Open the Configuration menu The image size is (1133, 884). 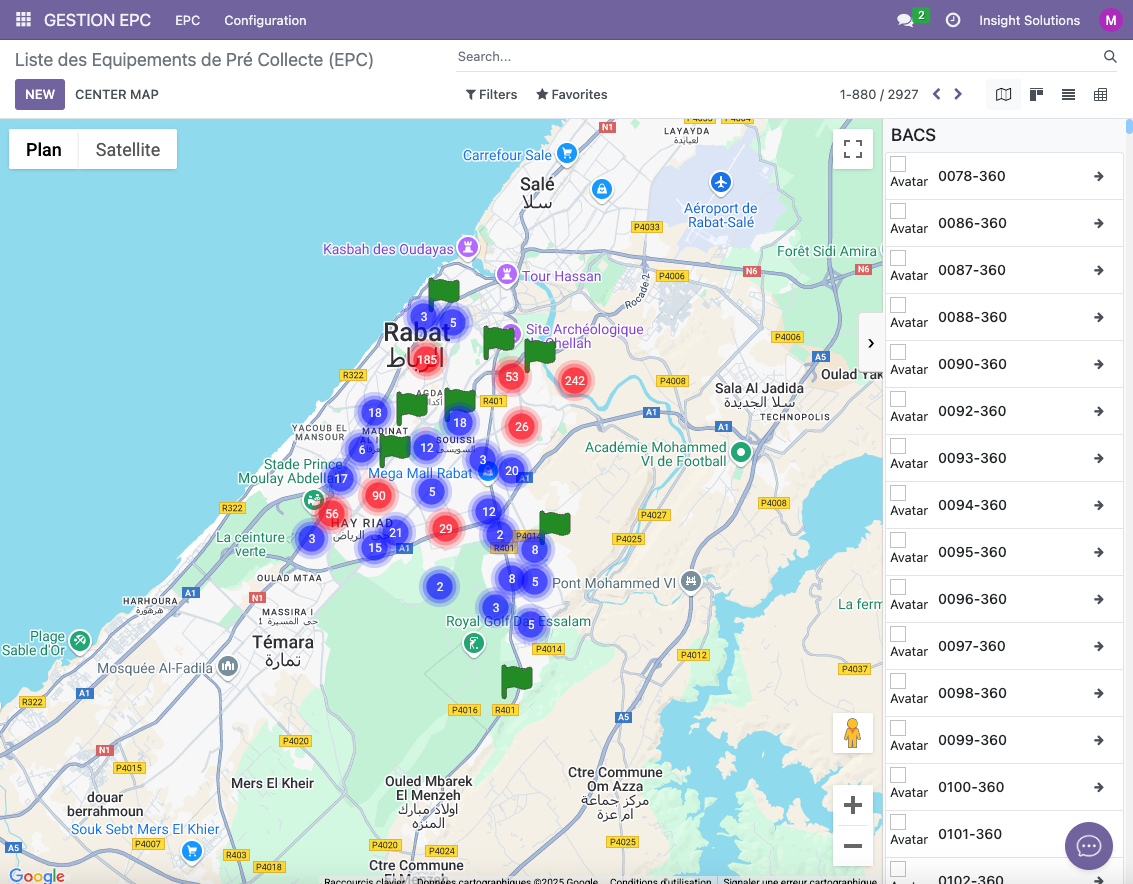click(265, 20)
